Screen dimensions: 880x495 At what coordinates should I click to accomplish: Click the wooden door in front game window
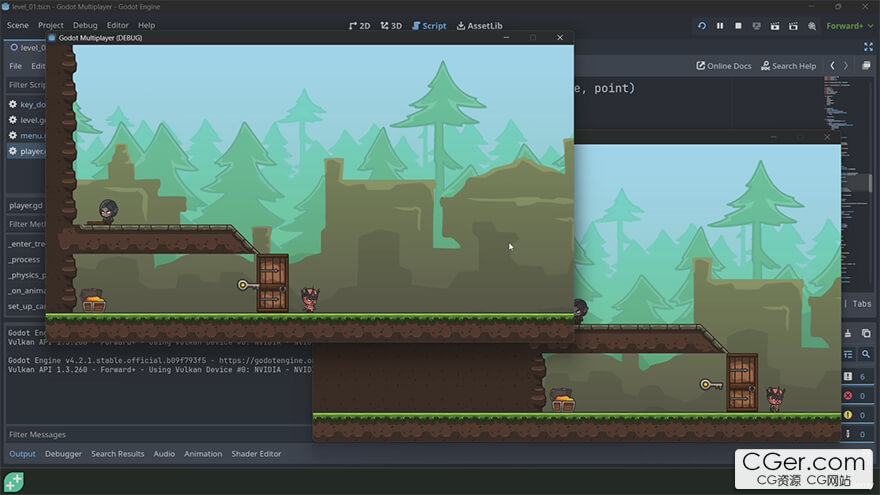(x=273, y=283)
